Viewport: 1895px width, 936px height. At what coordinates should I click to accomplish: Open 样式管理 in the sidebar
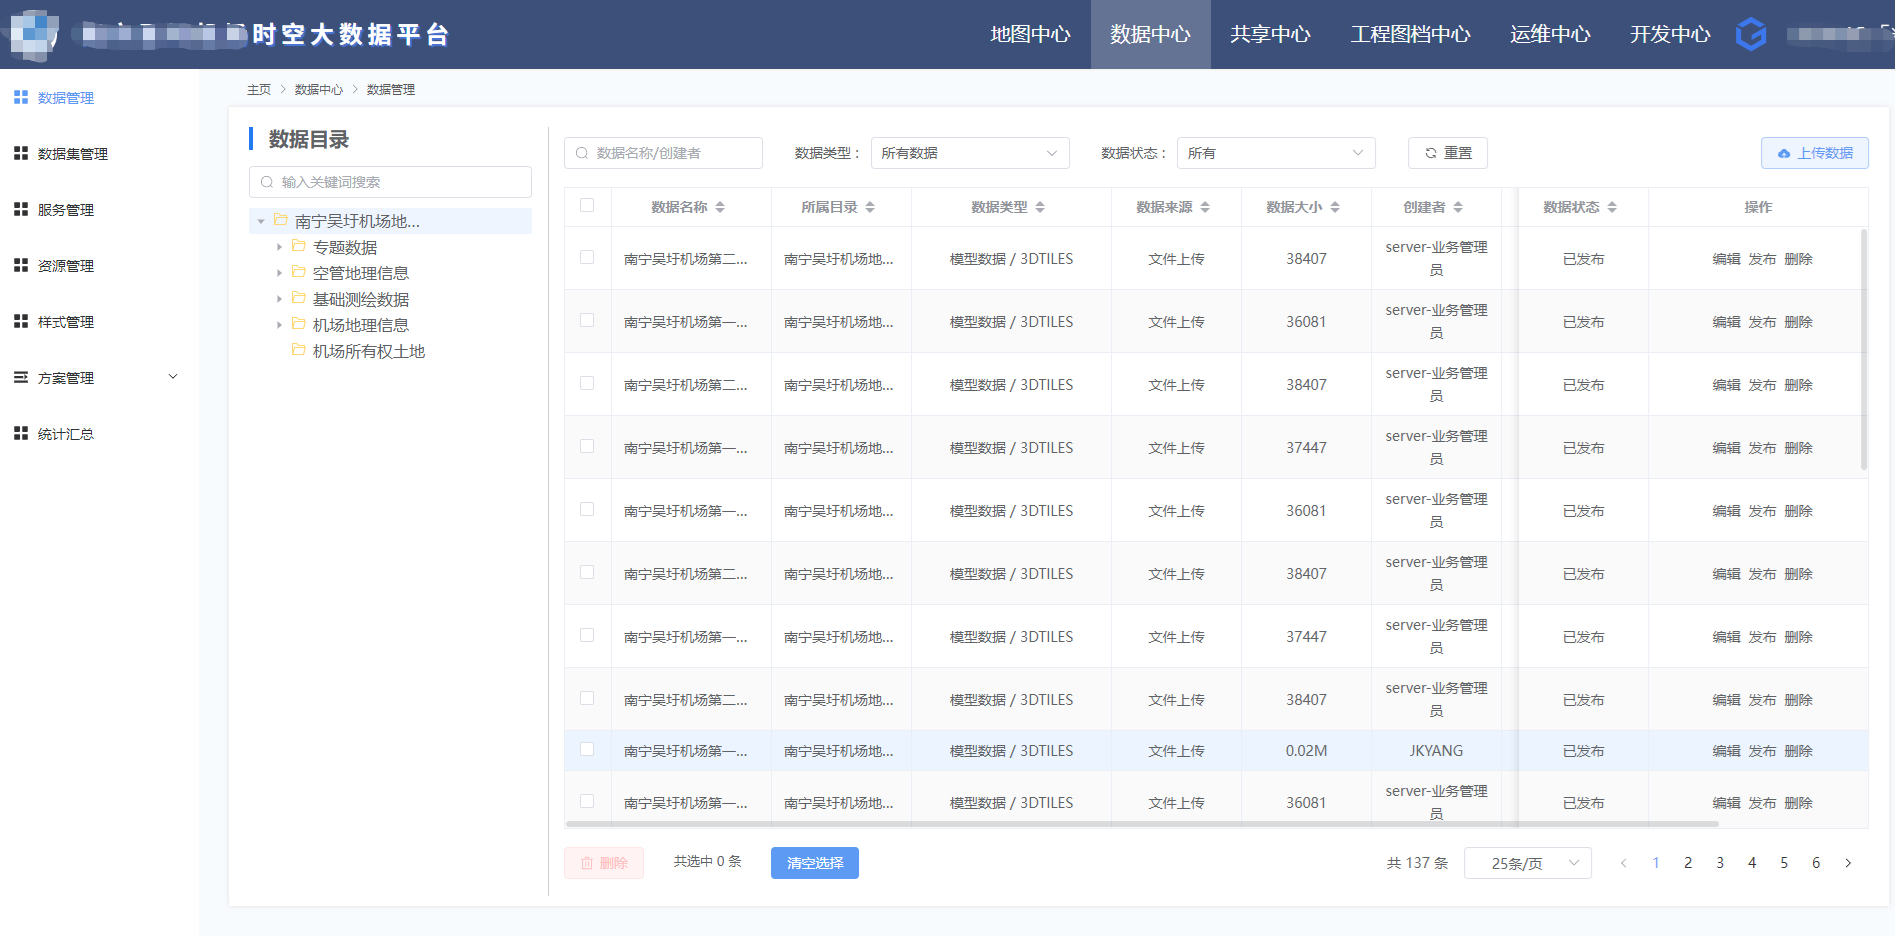64,321
